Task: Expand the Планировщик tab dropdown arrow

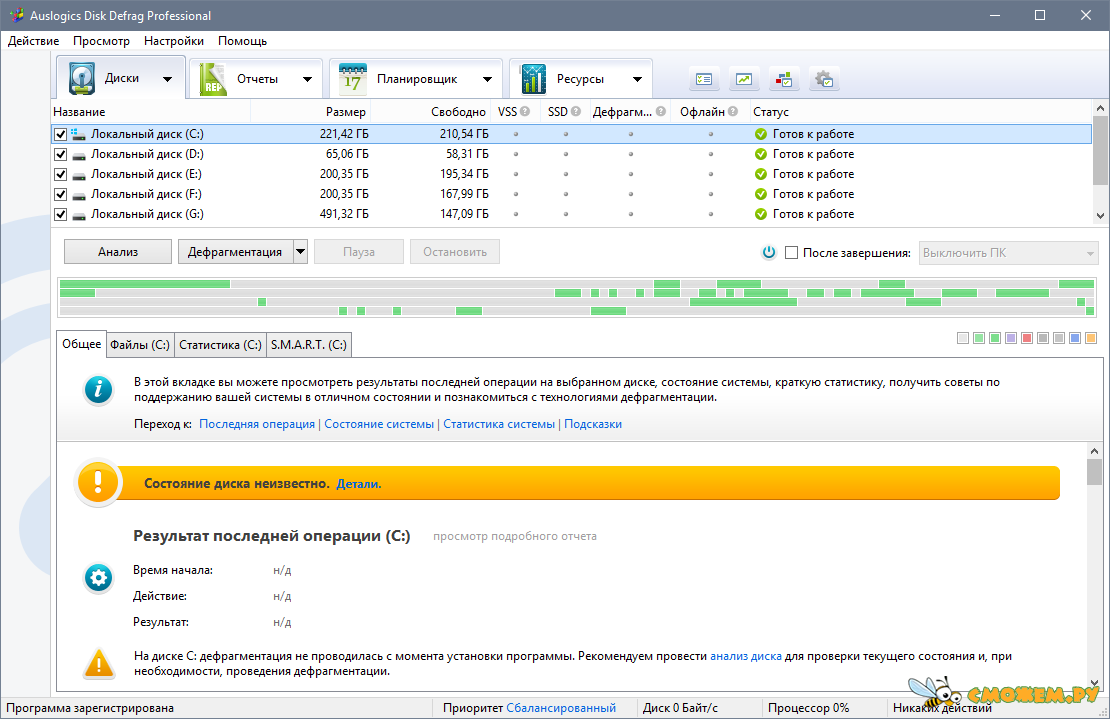Action: coord(487,79)
